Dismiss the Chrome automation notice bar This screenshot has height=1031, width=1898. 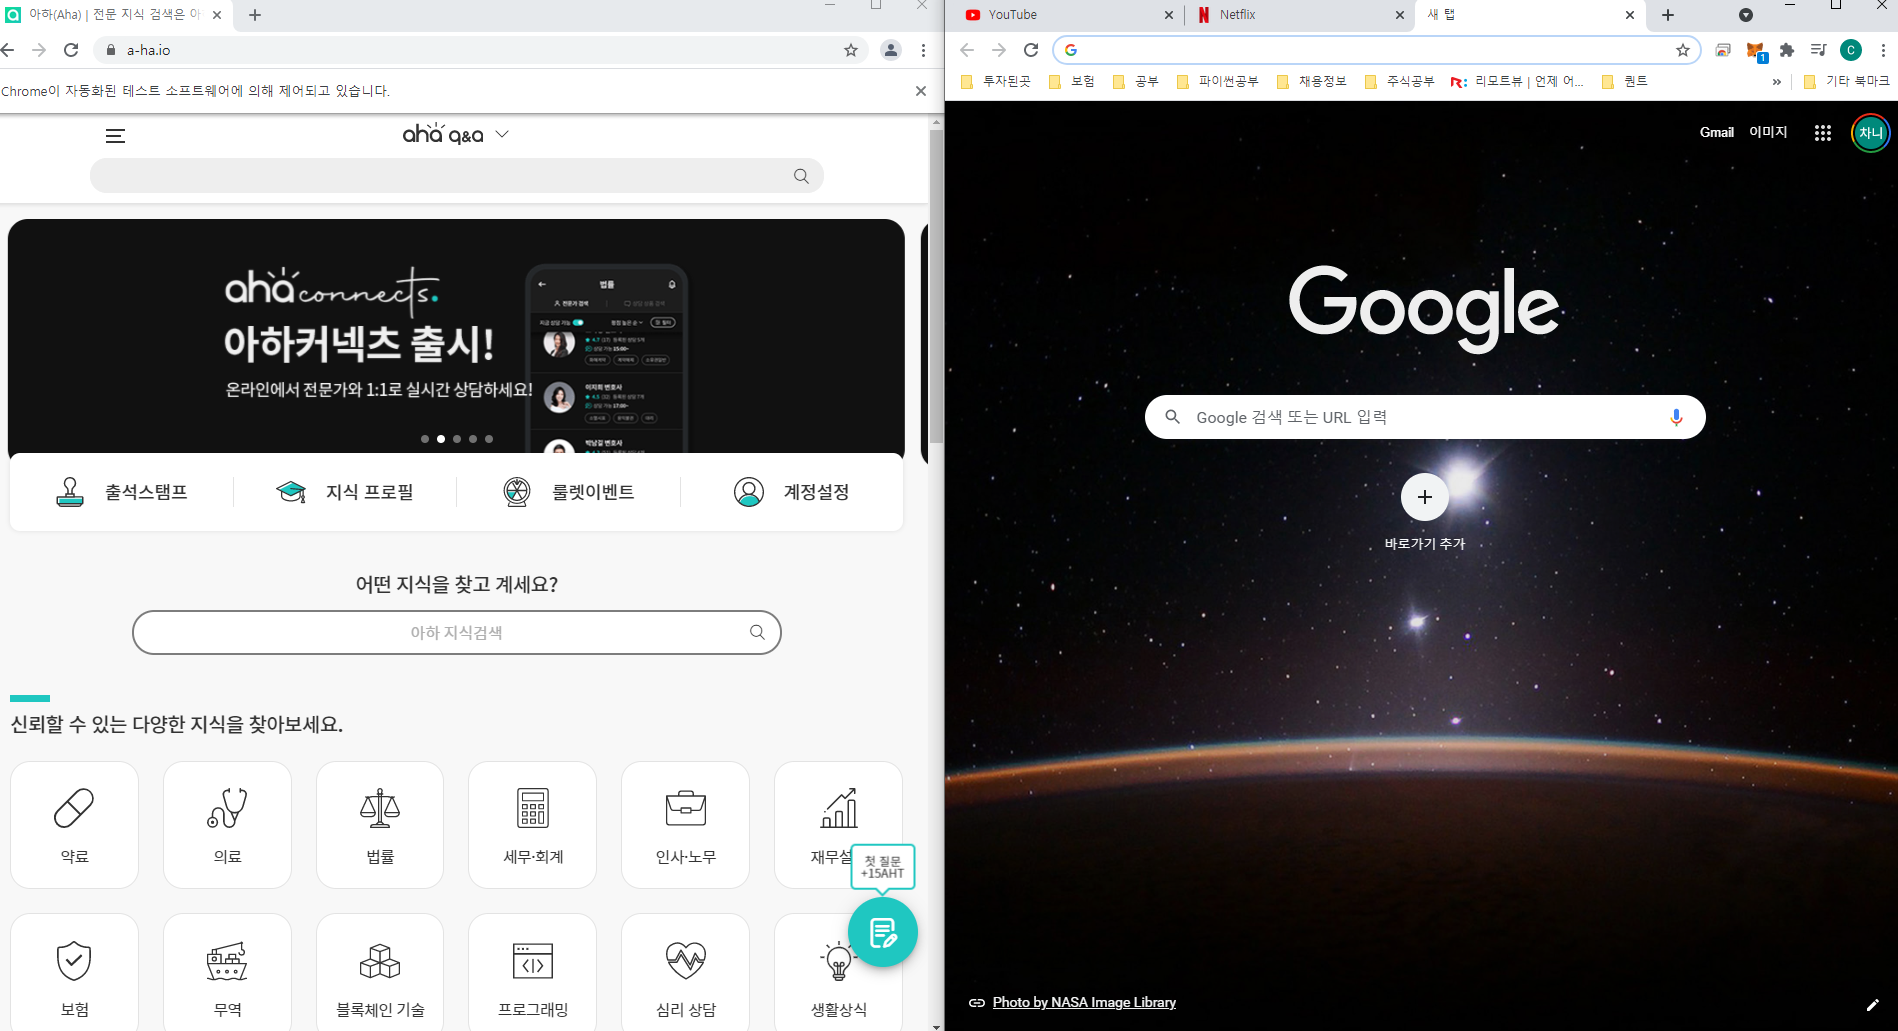tap(921, 91)
